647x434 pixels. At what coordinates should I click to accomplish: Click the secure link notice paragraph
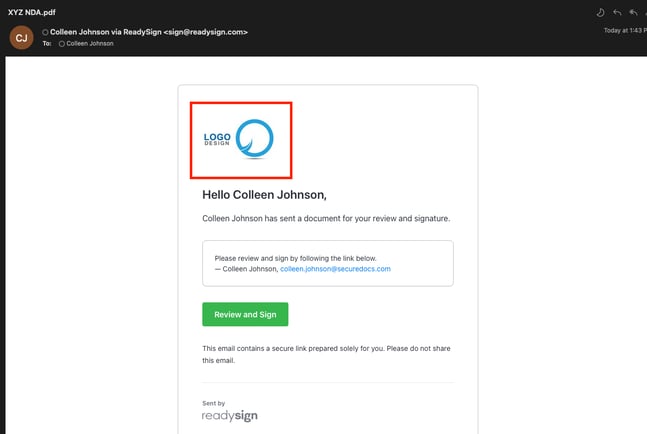tap(326, 354)
